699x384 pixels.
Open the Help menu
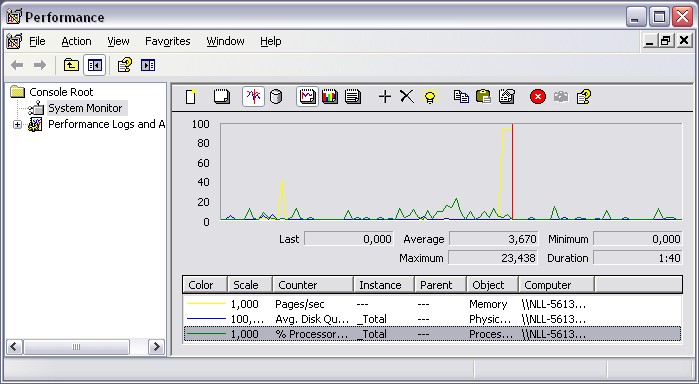(271, 41)
